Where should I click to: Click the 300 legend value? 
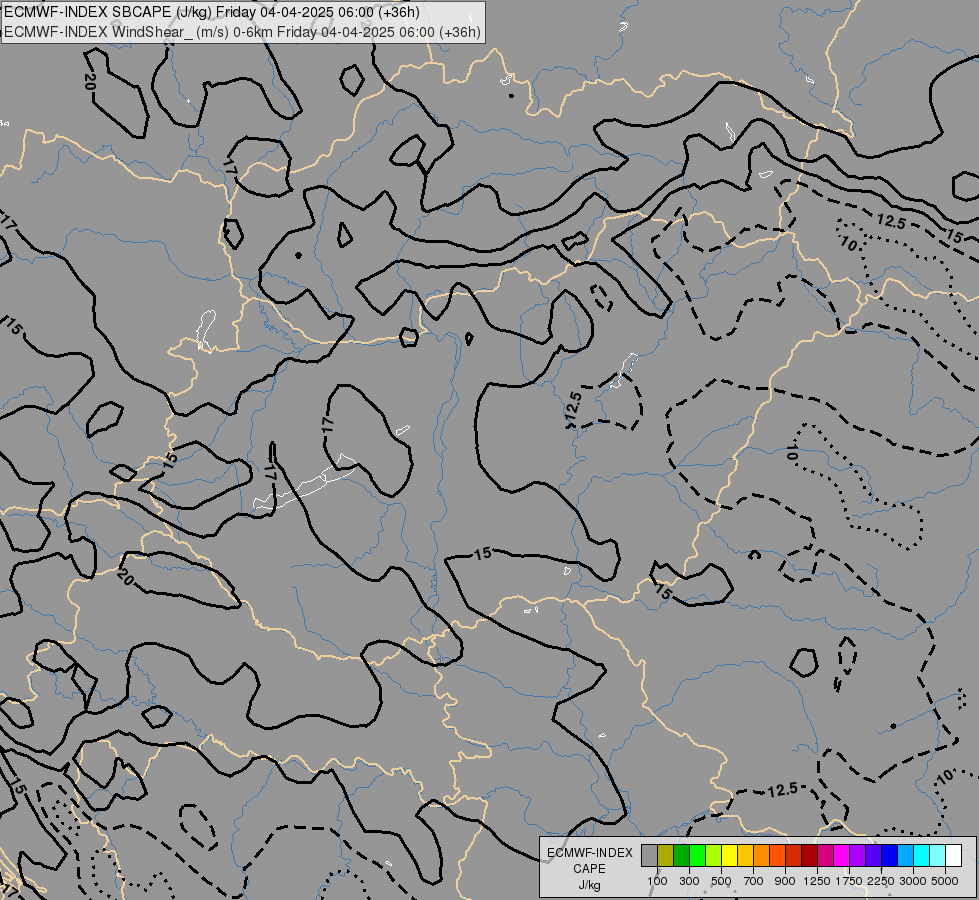point(689,881)
